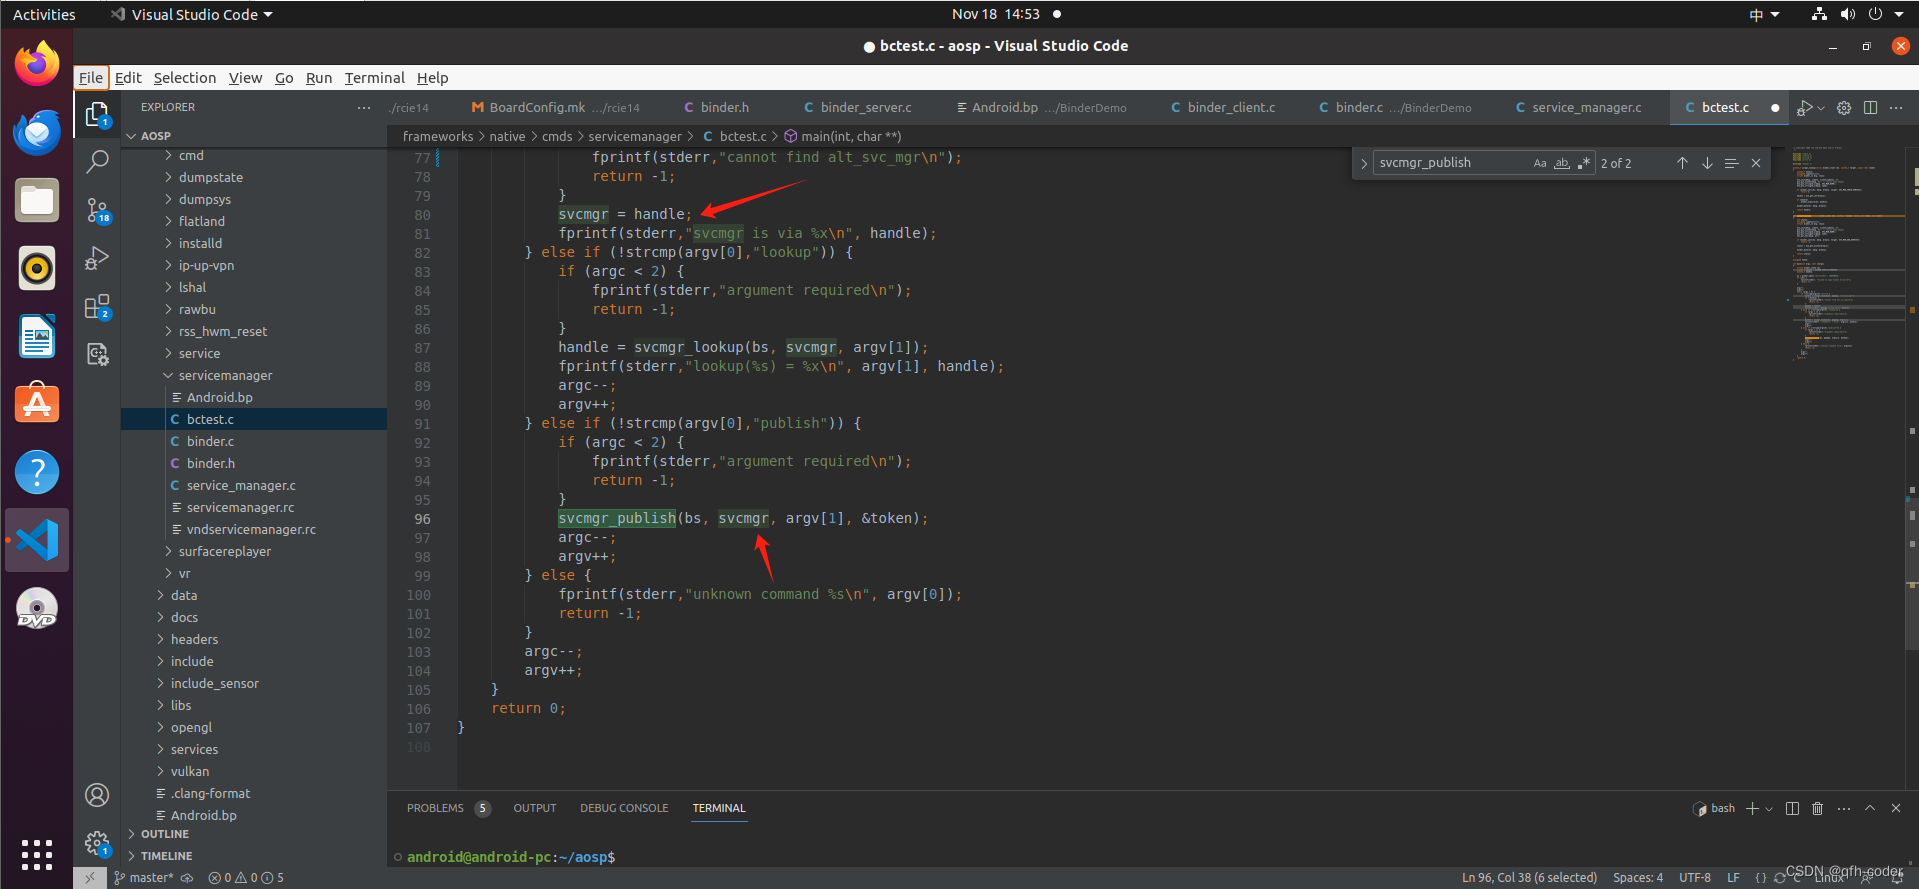Toggle Match Case in find widget
This screenshot has width=1919, height=889.
(1540, 163)
